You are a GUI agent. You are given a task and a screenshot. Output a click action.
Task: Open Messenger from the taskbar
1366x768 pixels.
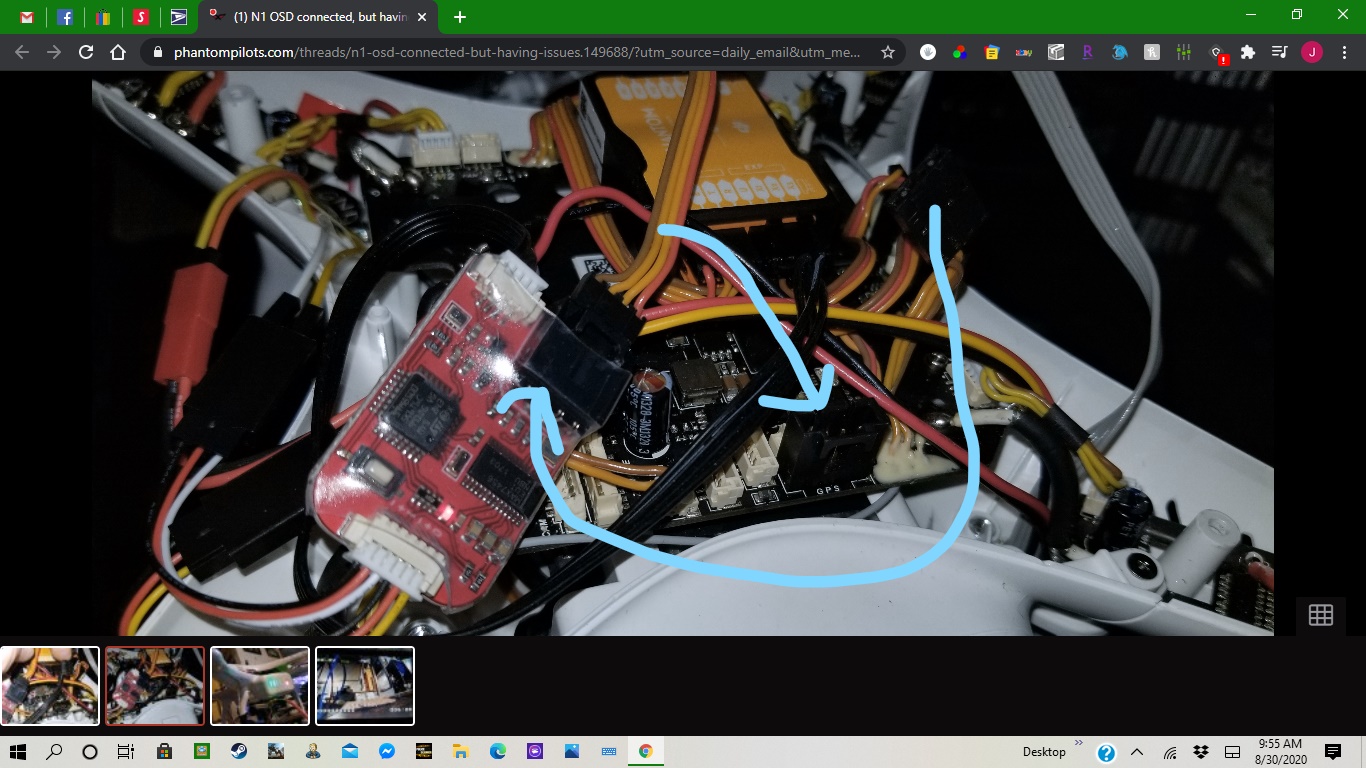pos(386,751)
